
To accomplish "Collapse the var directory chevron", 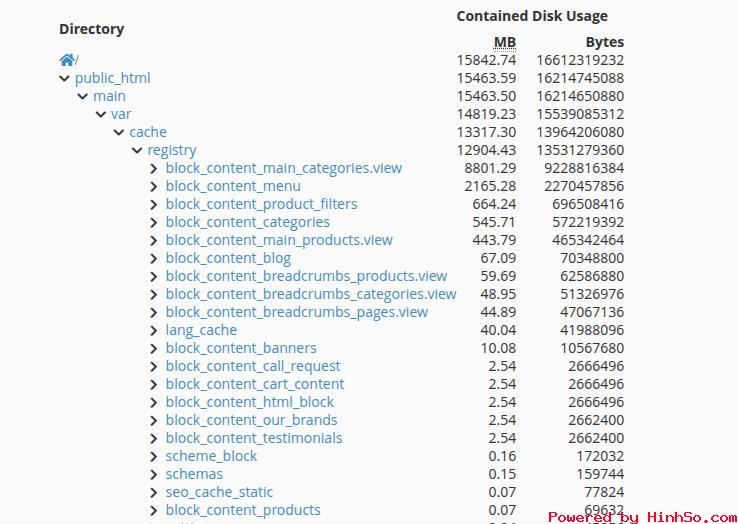I will [101, 114].
